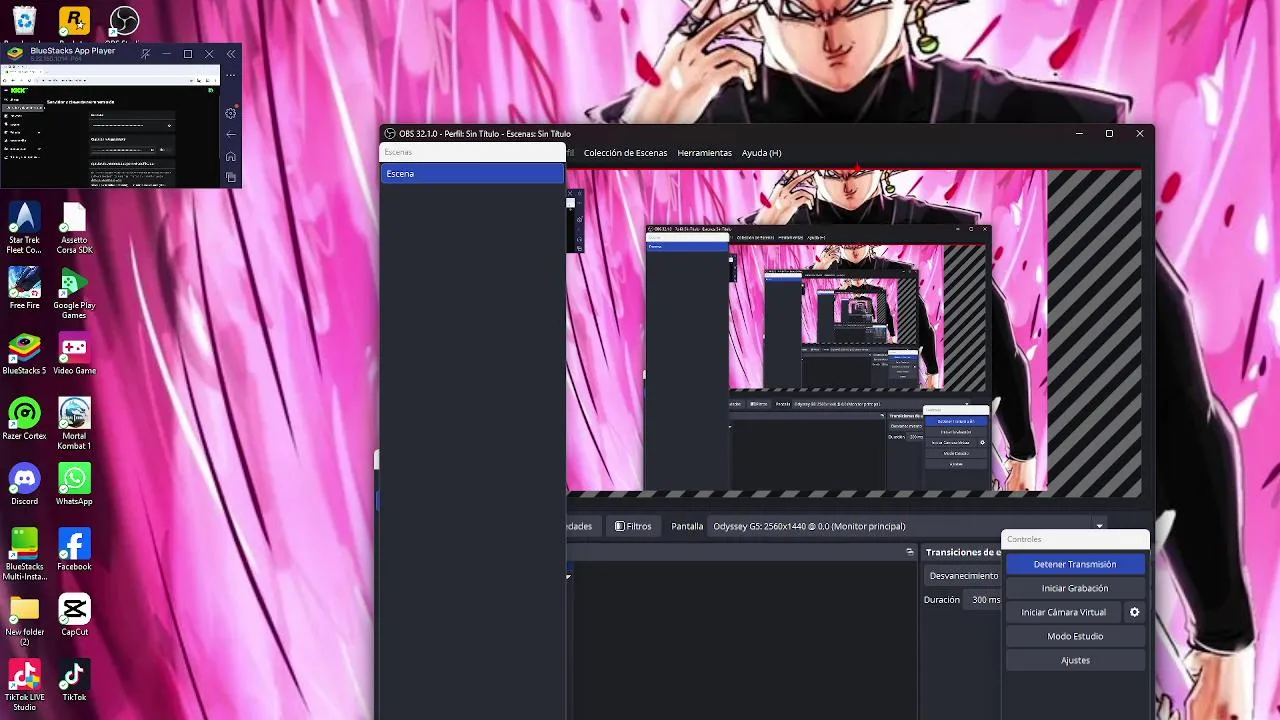The width and height of the screenshot is (1280, 720).
Task: Open the Mortal Kombat 1 desktop icon
Action: 74,424
